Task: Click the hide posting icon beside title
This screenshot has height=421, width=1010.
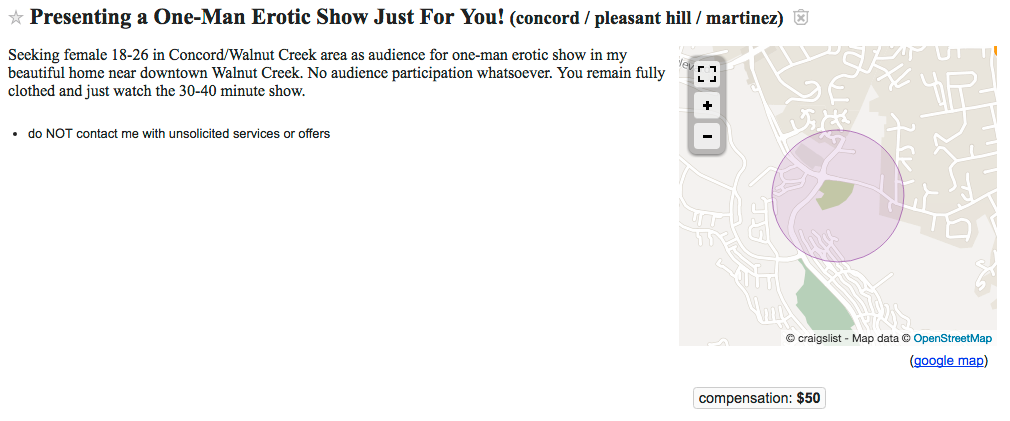Action: (801, 18)
